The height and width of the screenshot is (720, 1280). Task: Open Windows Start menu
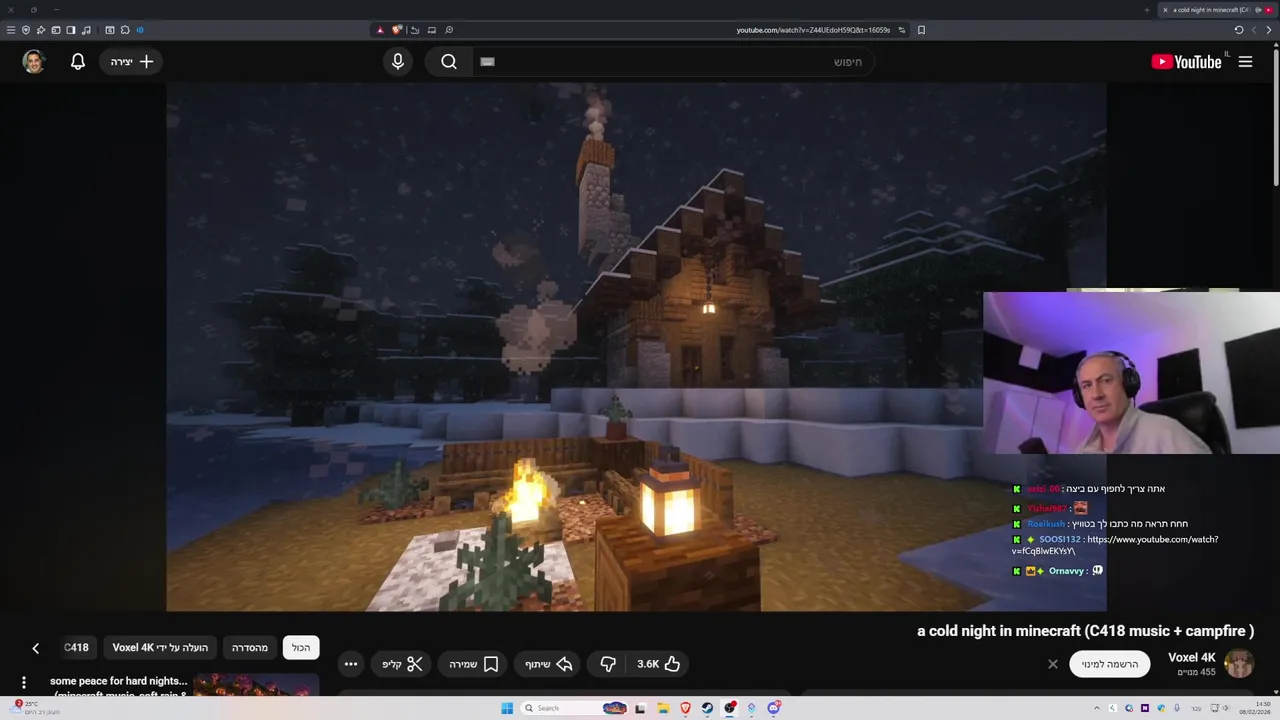pos(507,708)
